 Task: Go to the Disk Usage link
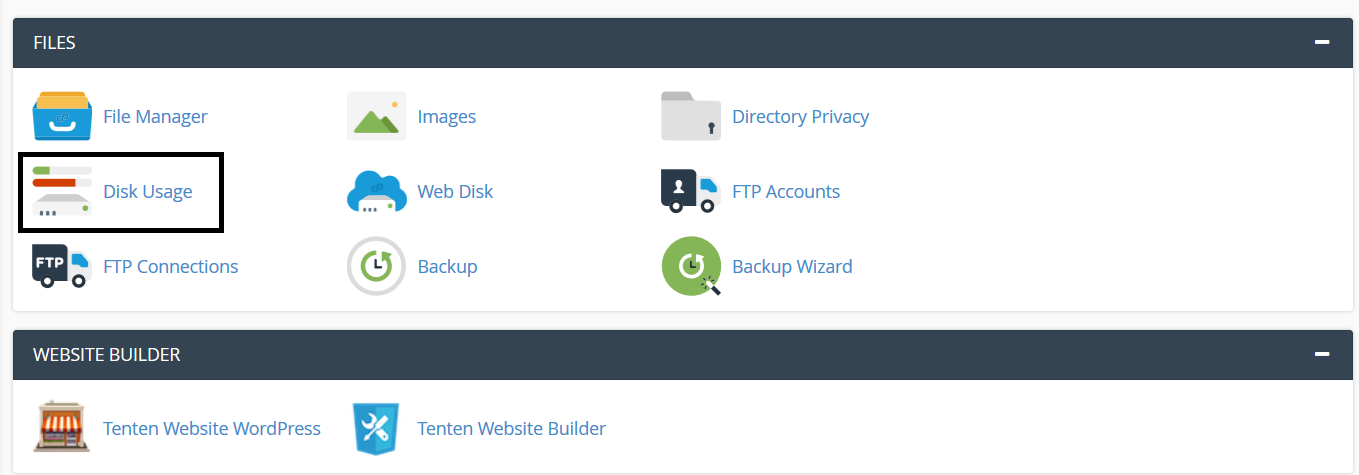[148, 191]
